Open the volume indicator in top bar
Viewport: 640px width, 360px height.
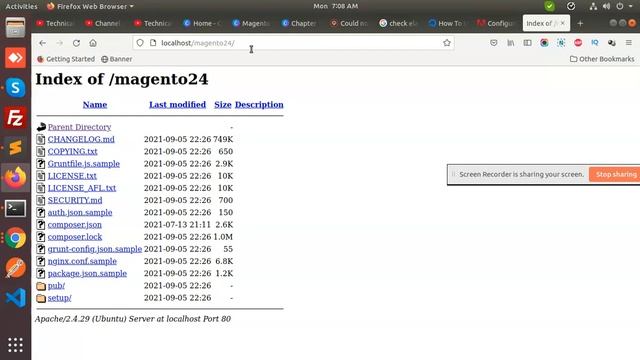coord(607,6)
